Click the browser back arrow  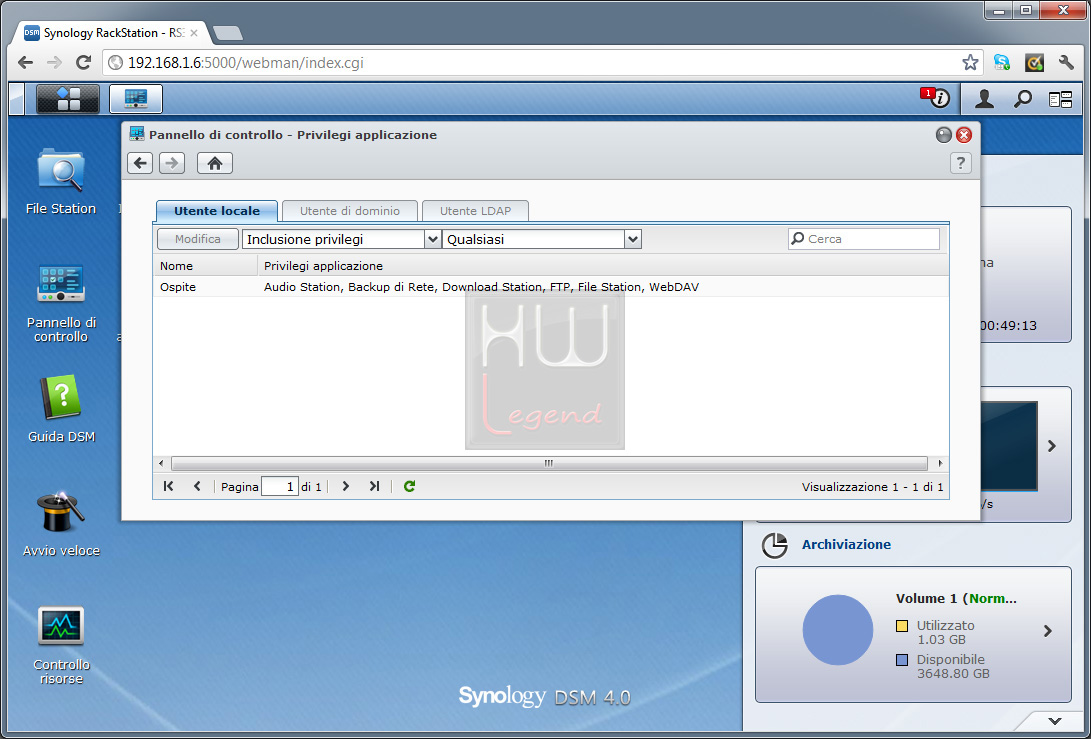[26, 63]
